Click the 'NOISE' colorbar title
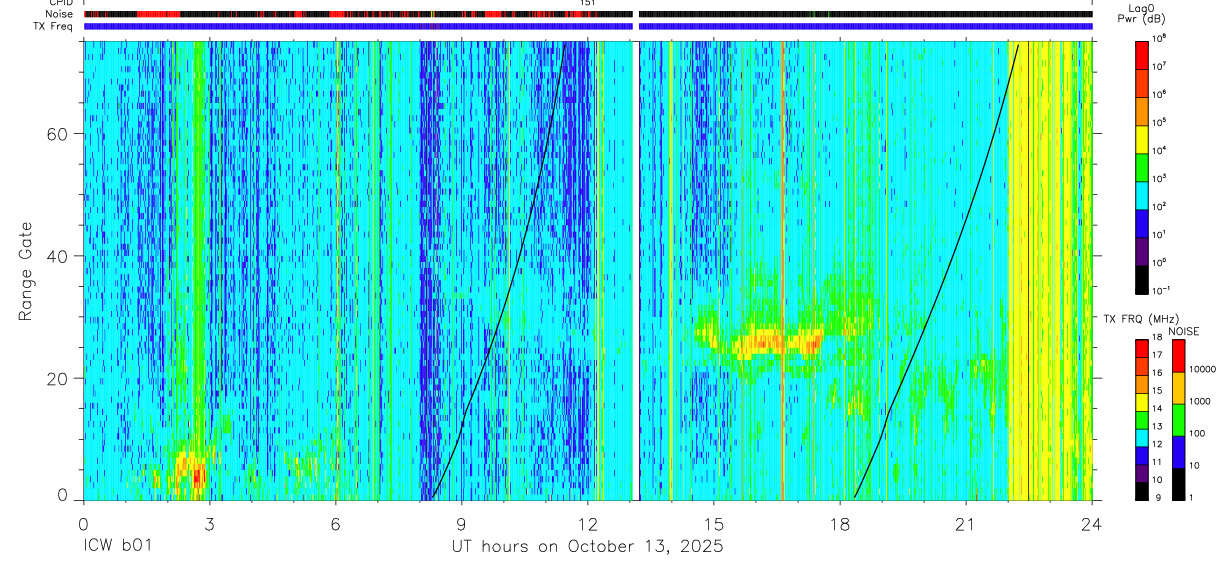 [x=1183, y=331]
